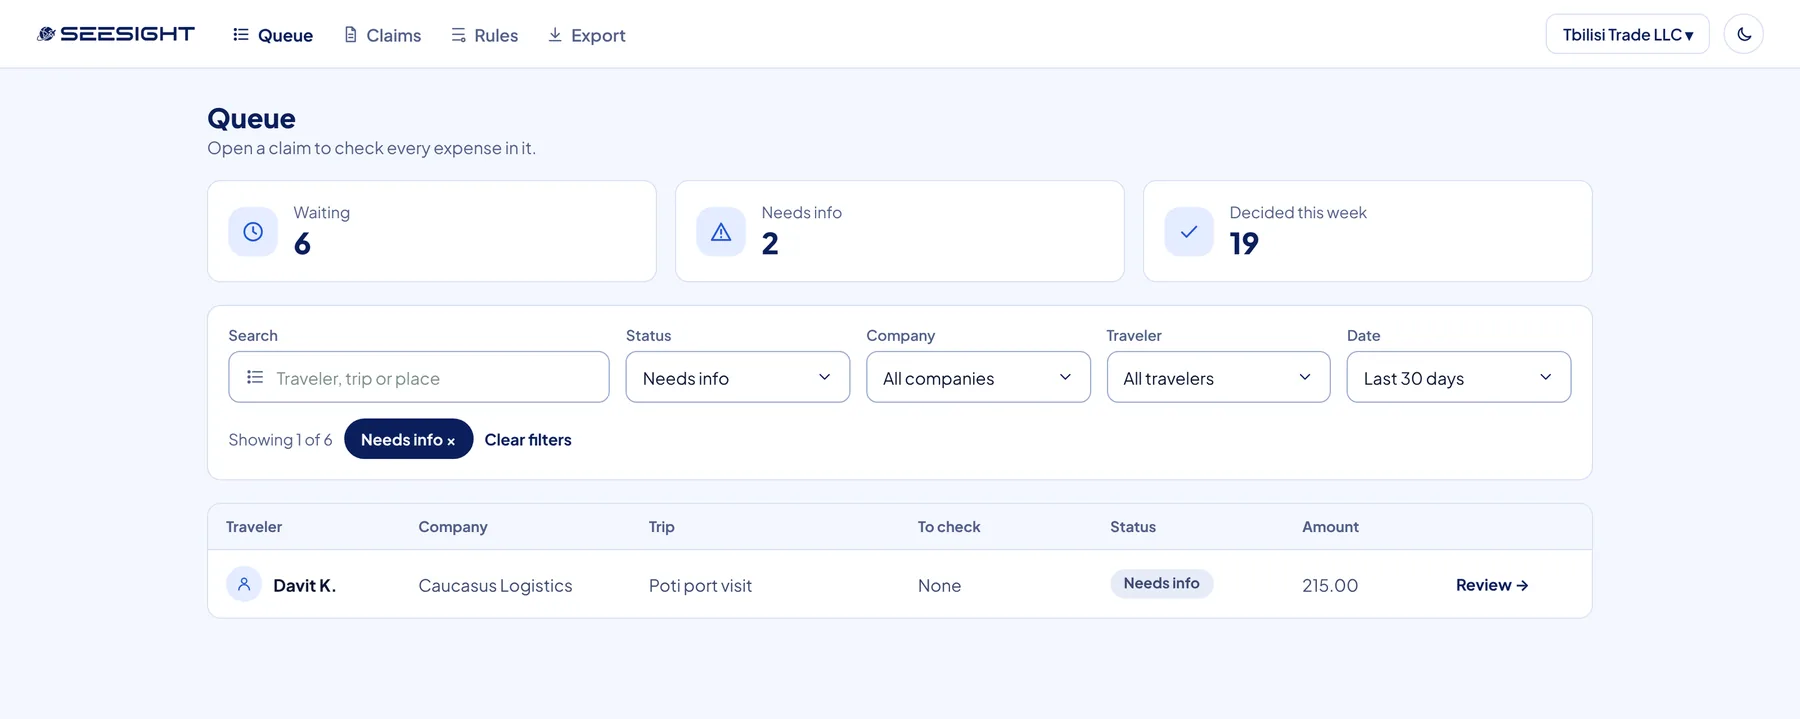Viewport: 1800px width, 719px height.
Task: Click the list icon inside search field
Action: [x=255, y=377]
